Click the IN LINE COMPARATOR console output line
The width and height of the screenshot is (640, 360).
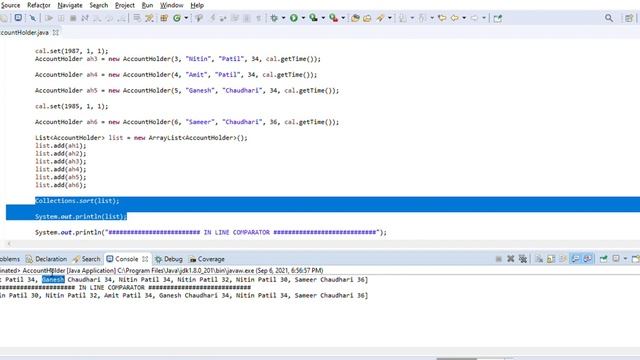click(x=125, y=287)
